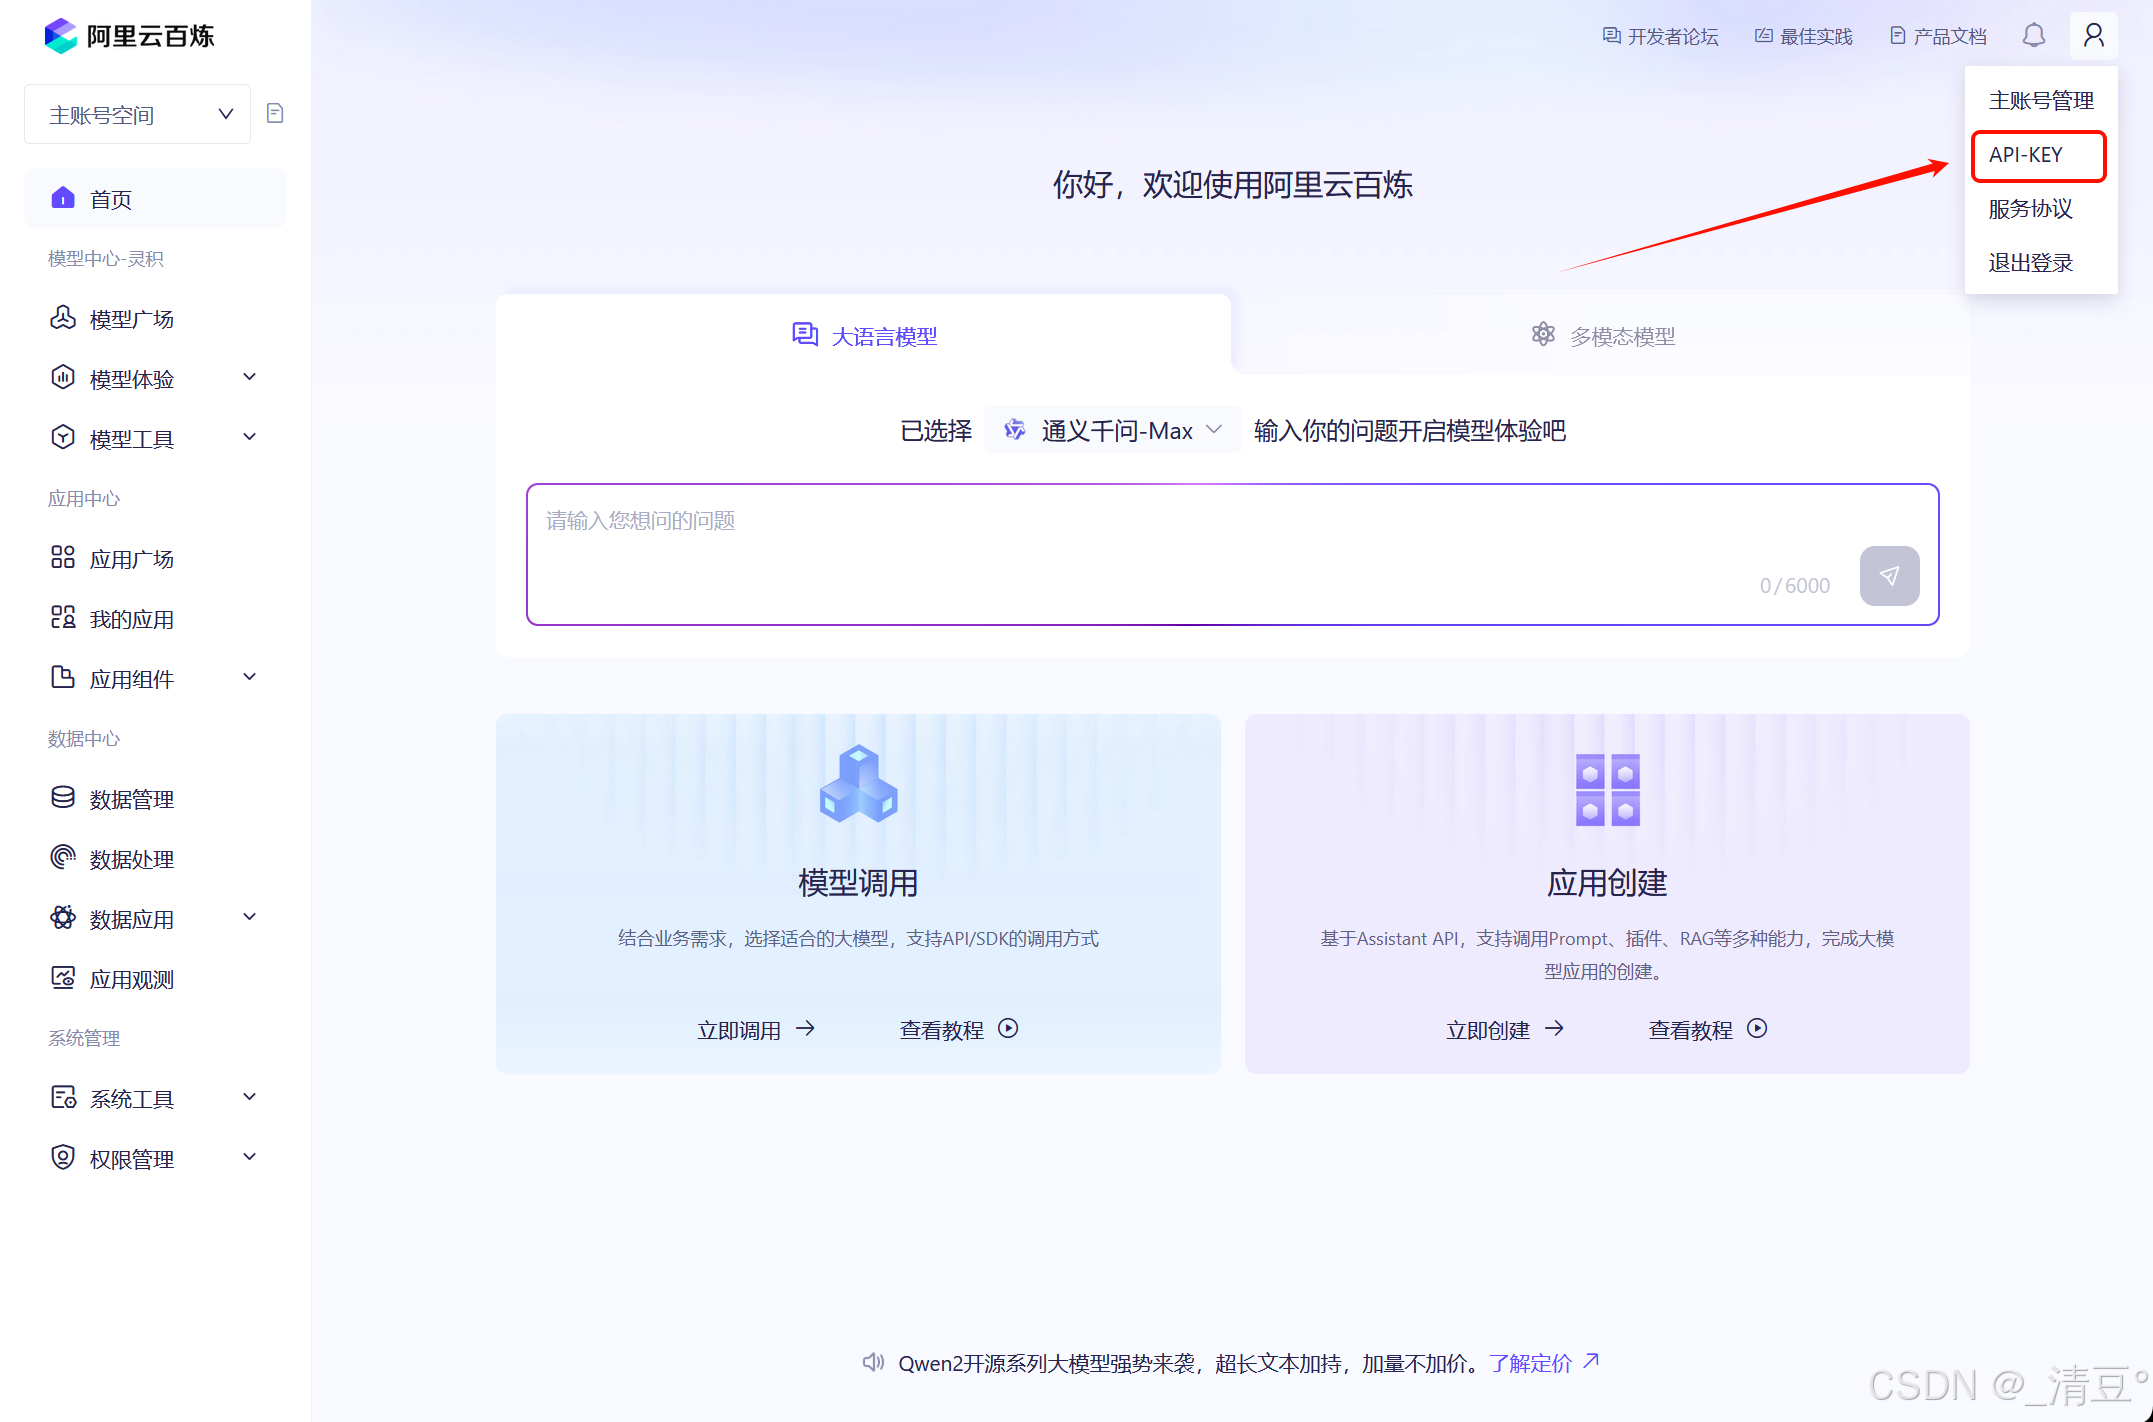Open the 数据管理 sidebar item
Screen dimensions: 2153x1422
click(155, 798)
